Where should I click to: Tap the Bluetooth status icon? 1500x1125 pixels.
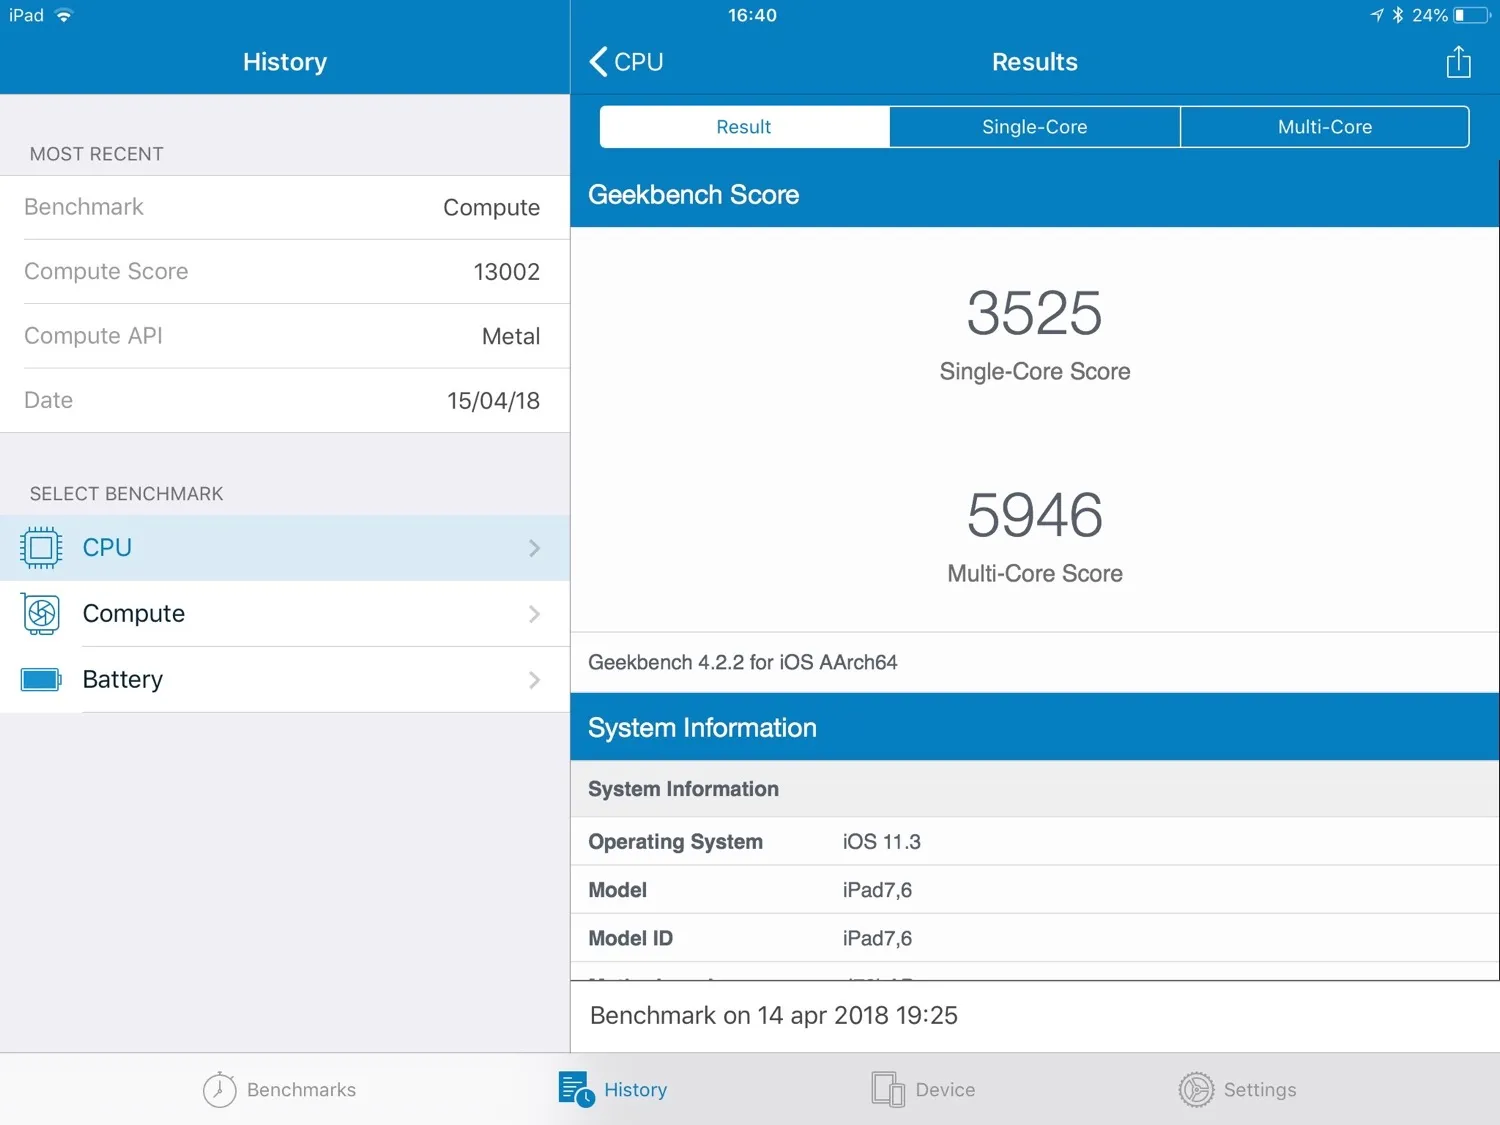[1398, 15]
